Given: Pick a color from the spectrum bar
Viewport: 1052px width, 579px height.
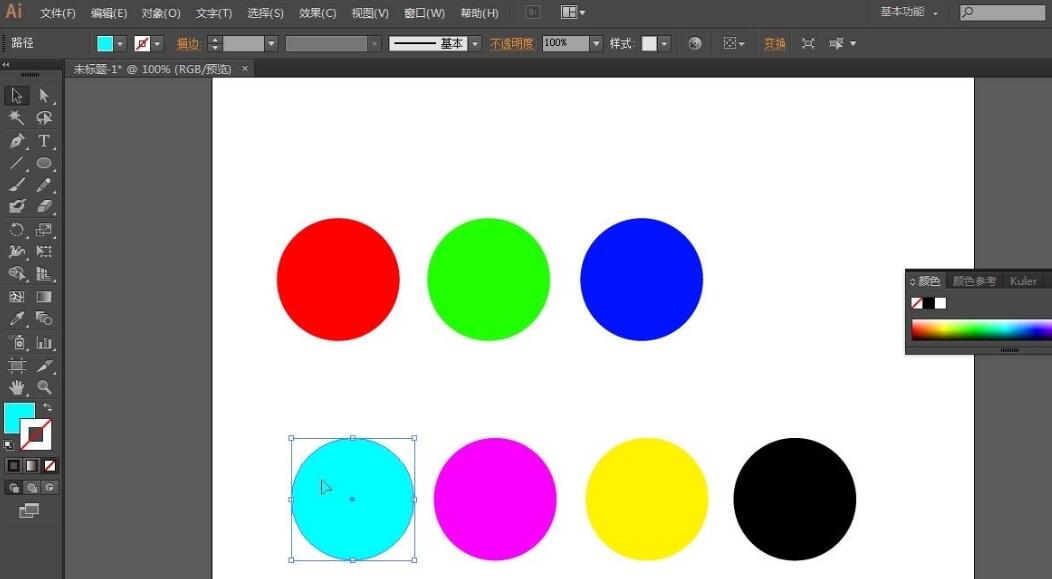Looking at the screenshot, I should point(980,330).
